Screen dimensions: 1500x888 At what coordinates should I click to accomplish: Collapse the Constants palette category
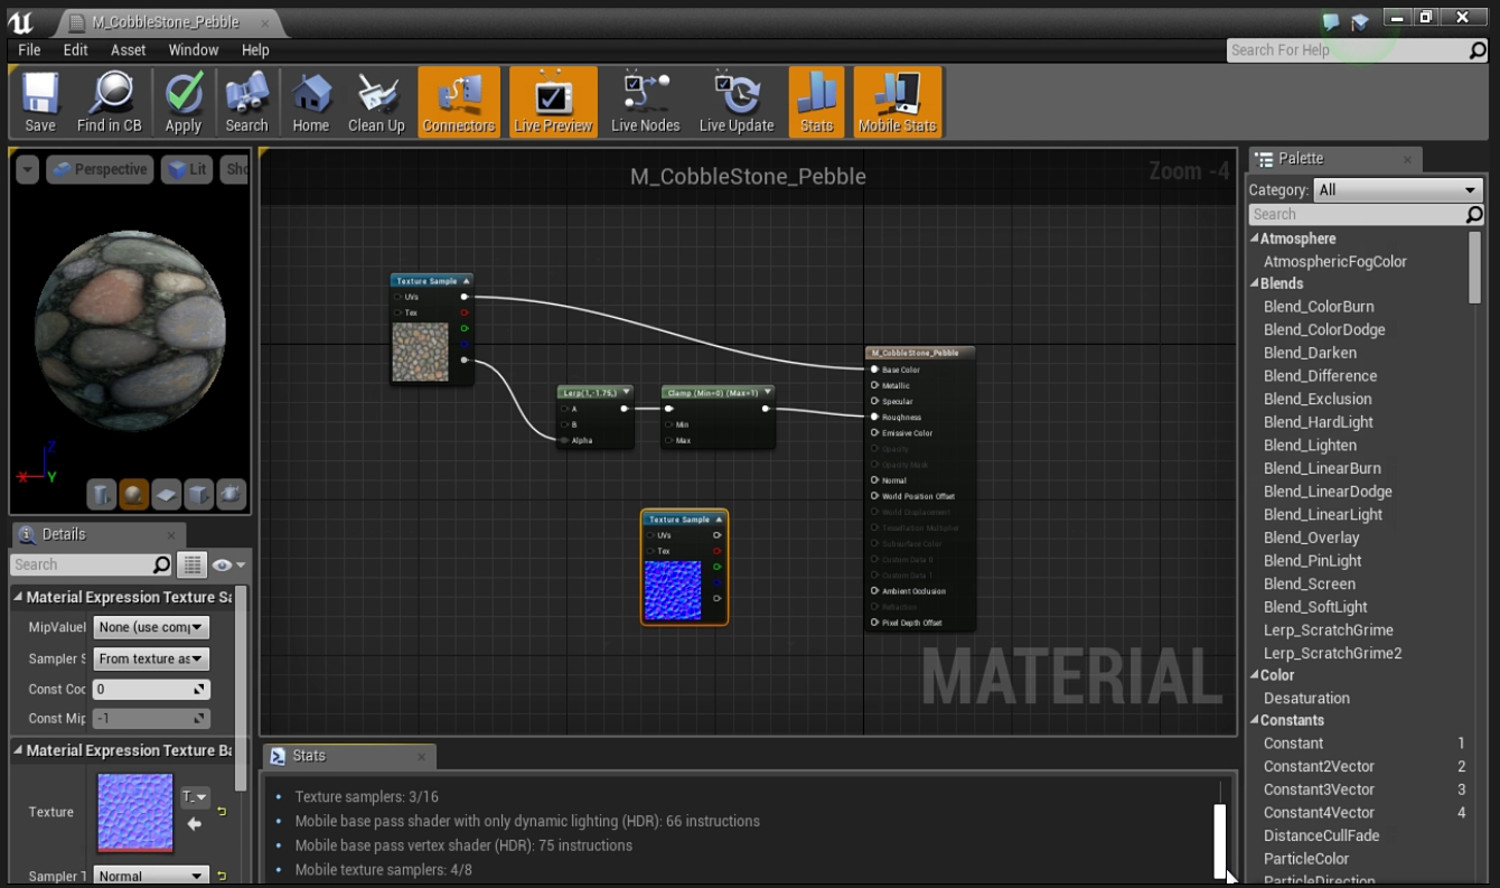[x=1255, y=720]
